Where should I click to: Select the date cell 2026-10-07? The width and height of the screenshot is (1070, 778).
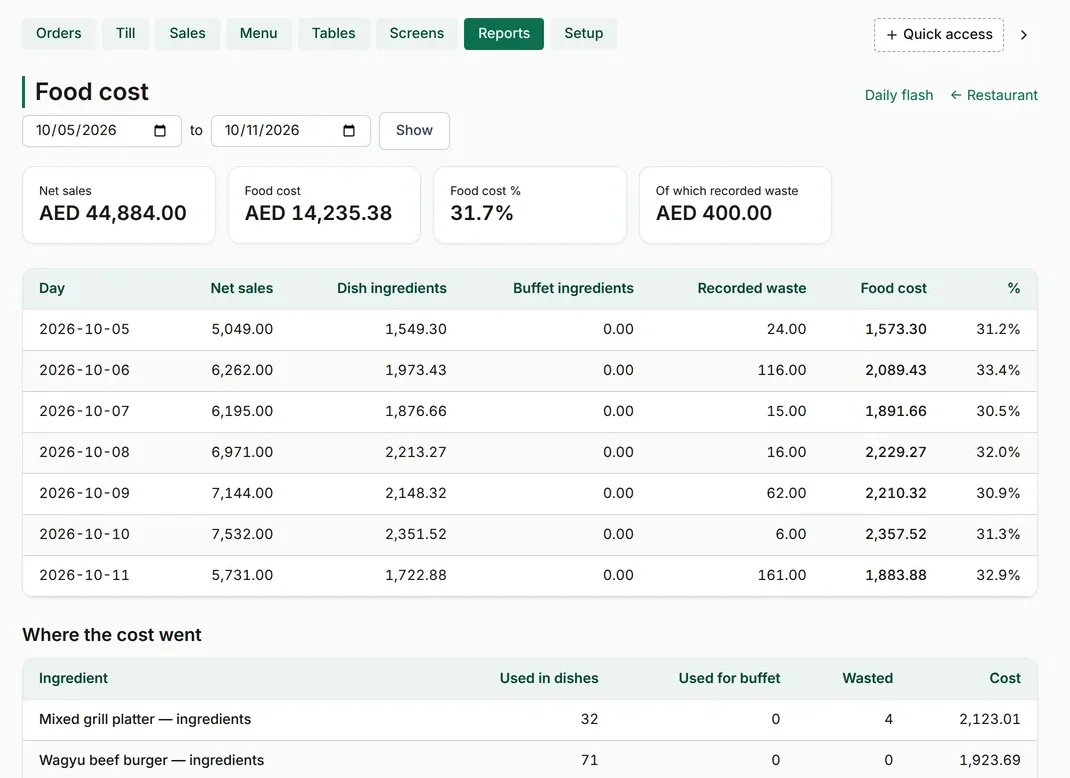tap(84, 412)
